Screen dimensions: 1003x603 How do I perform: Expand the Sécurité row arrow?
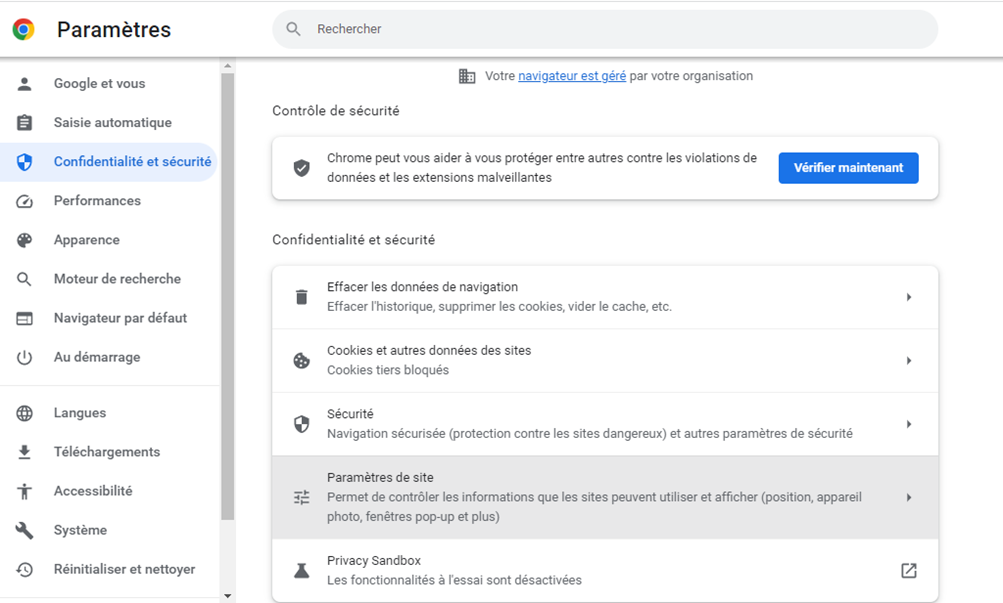[x=908, y=424]
